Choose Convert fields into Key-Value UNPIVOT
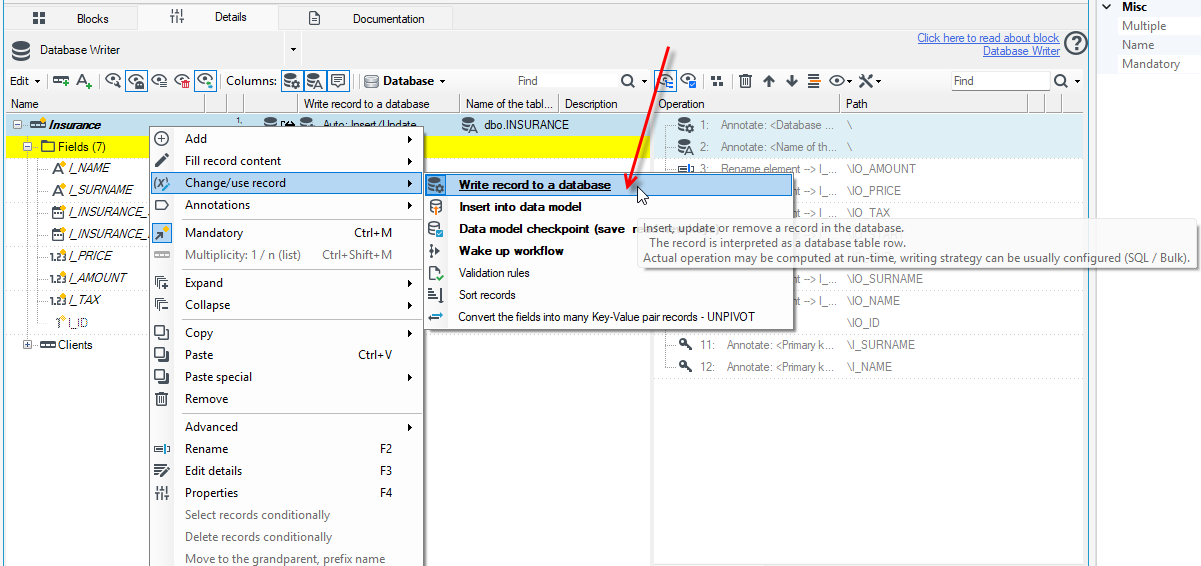 tap(607, 317)
